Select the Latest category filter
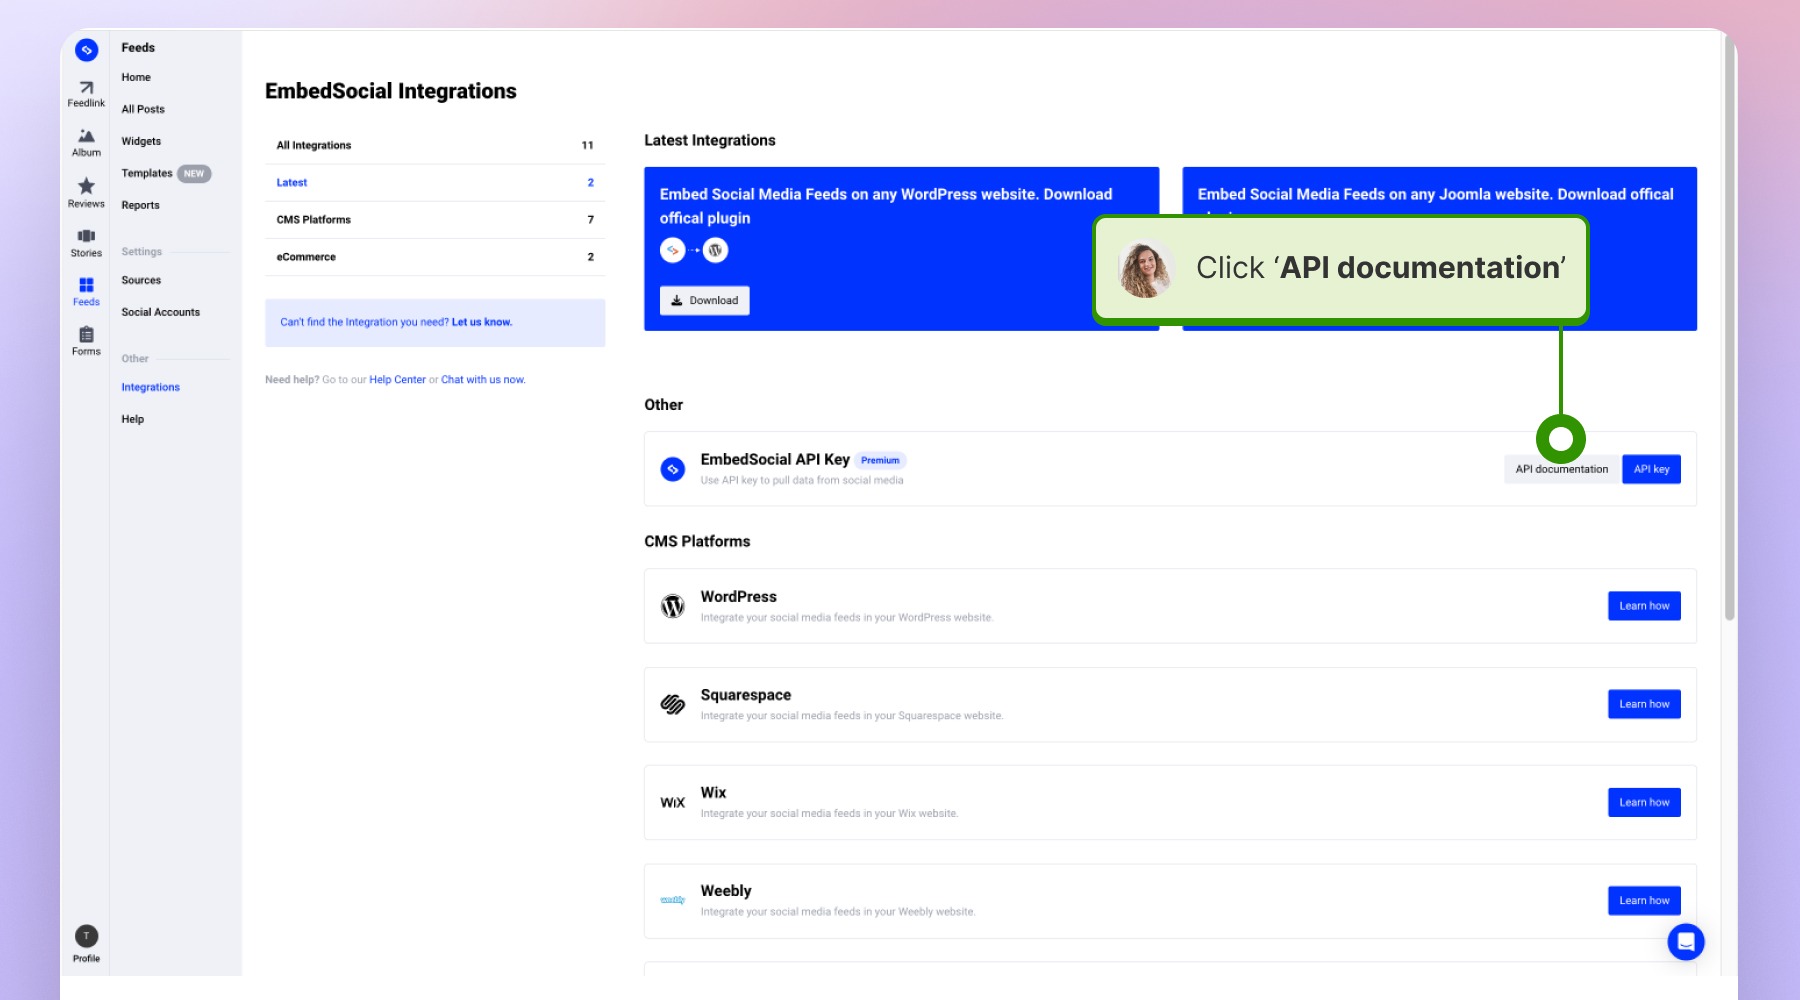1800x1000 pixels. 435,182
